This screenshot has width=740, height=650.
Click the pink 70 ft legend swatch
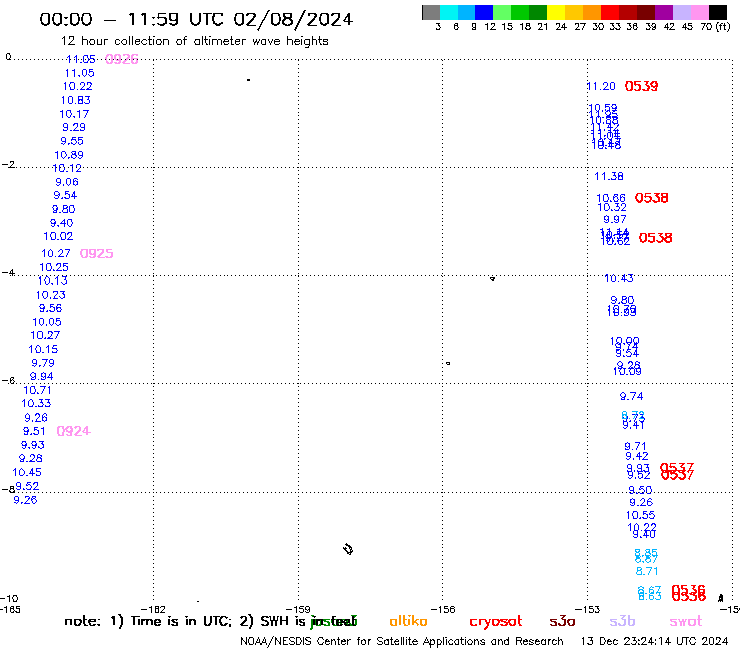pyautogui.click(x=699, y=12)
